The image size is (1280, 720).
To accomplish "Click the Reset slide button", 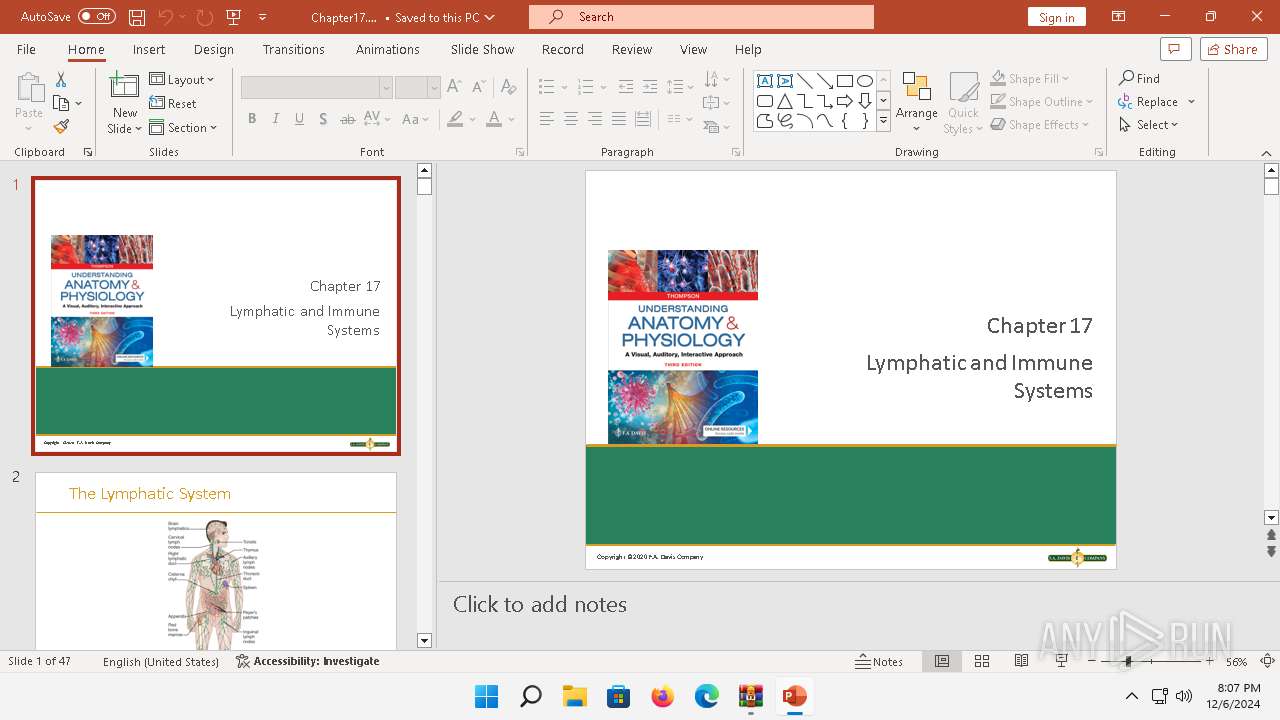I will point(173,103).
